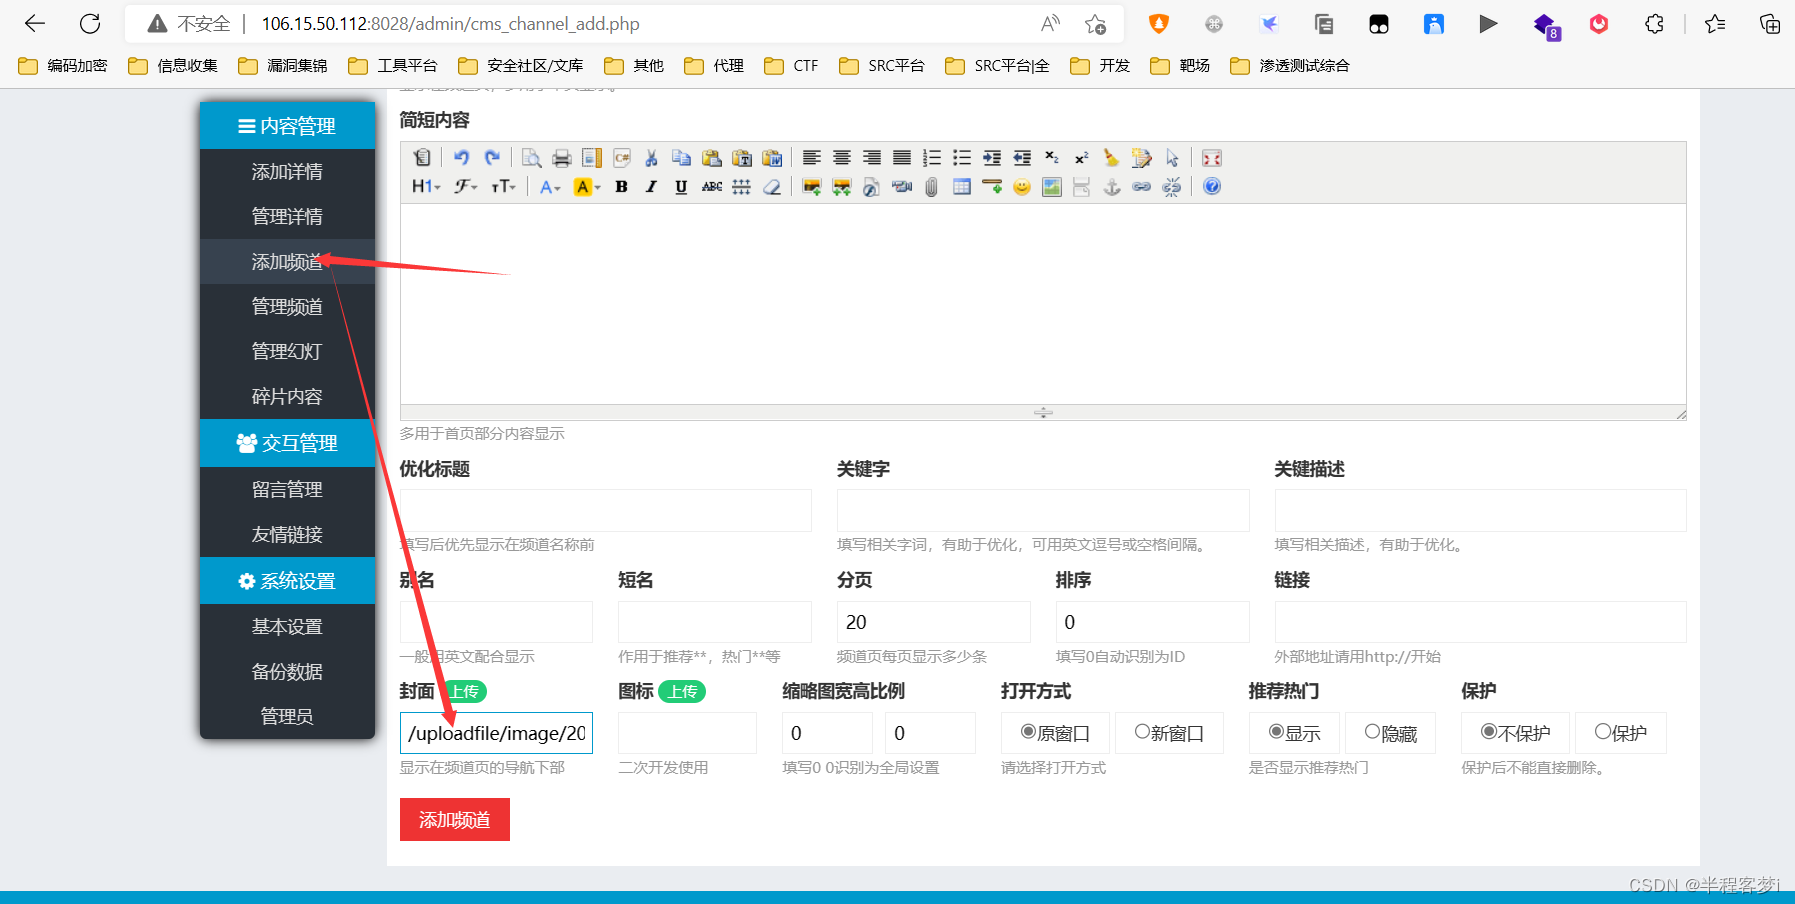Insert emoticon smiley
The height and width of the screenshot is (904, 1795).
(x=1022, y=187)
